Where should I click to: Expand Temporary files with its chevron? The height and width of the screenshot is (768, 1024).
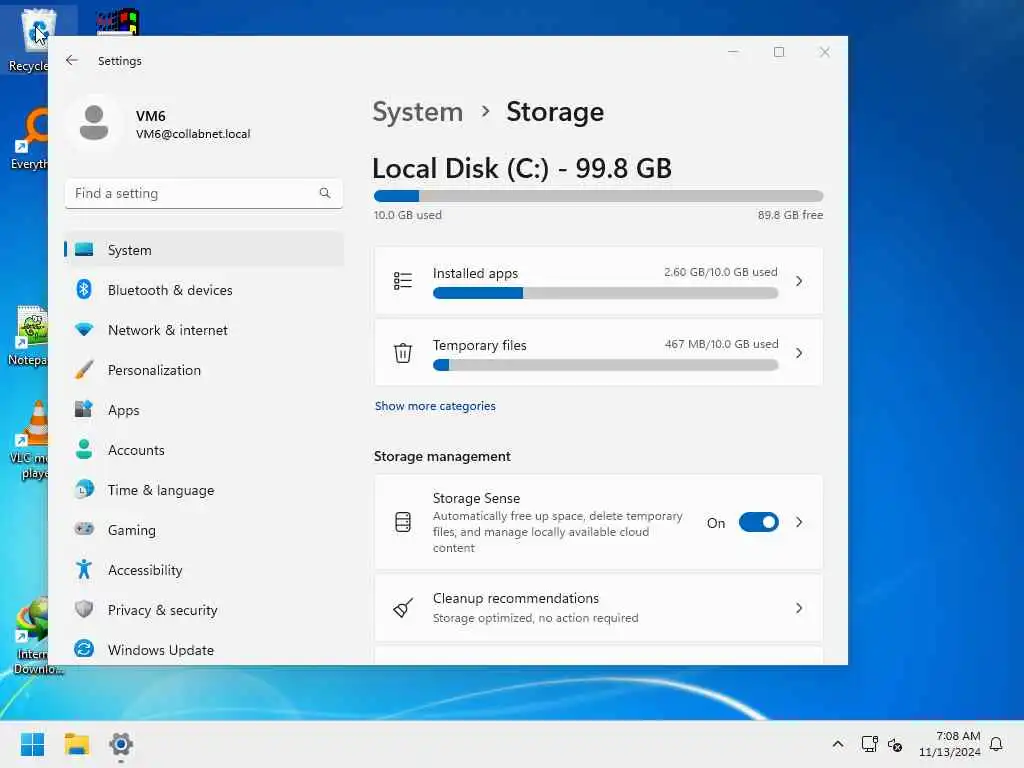pos(799,353)
